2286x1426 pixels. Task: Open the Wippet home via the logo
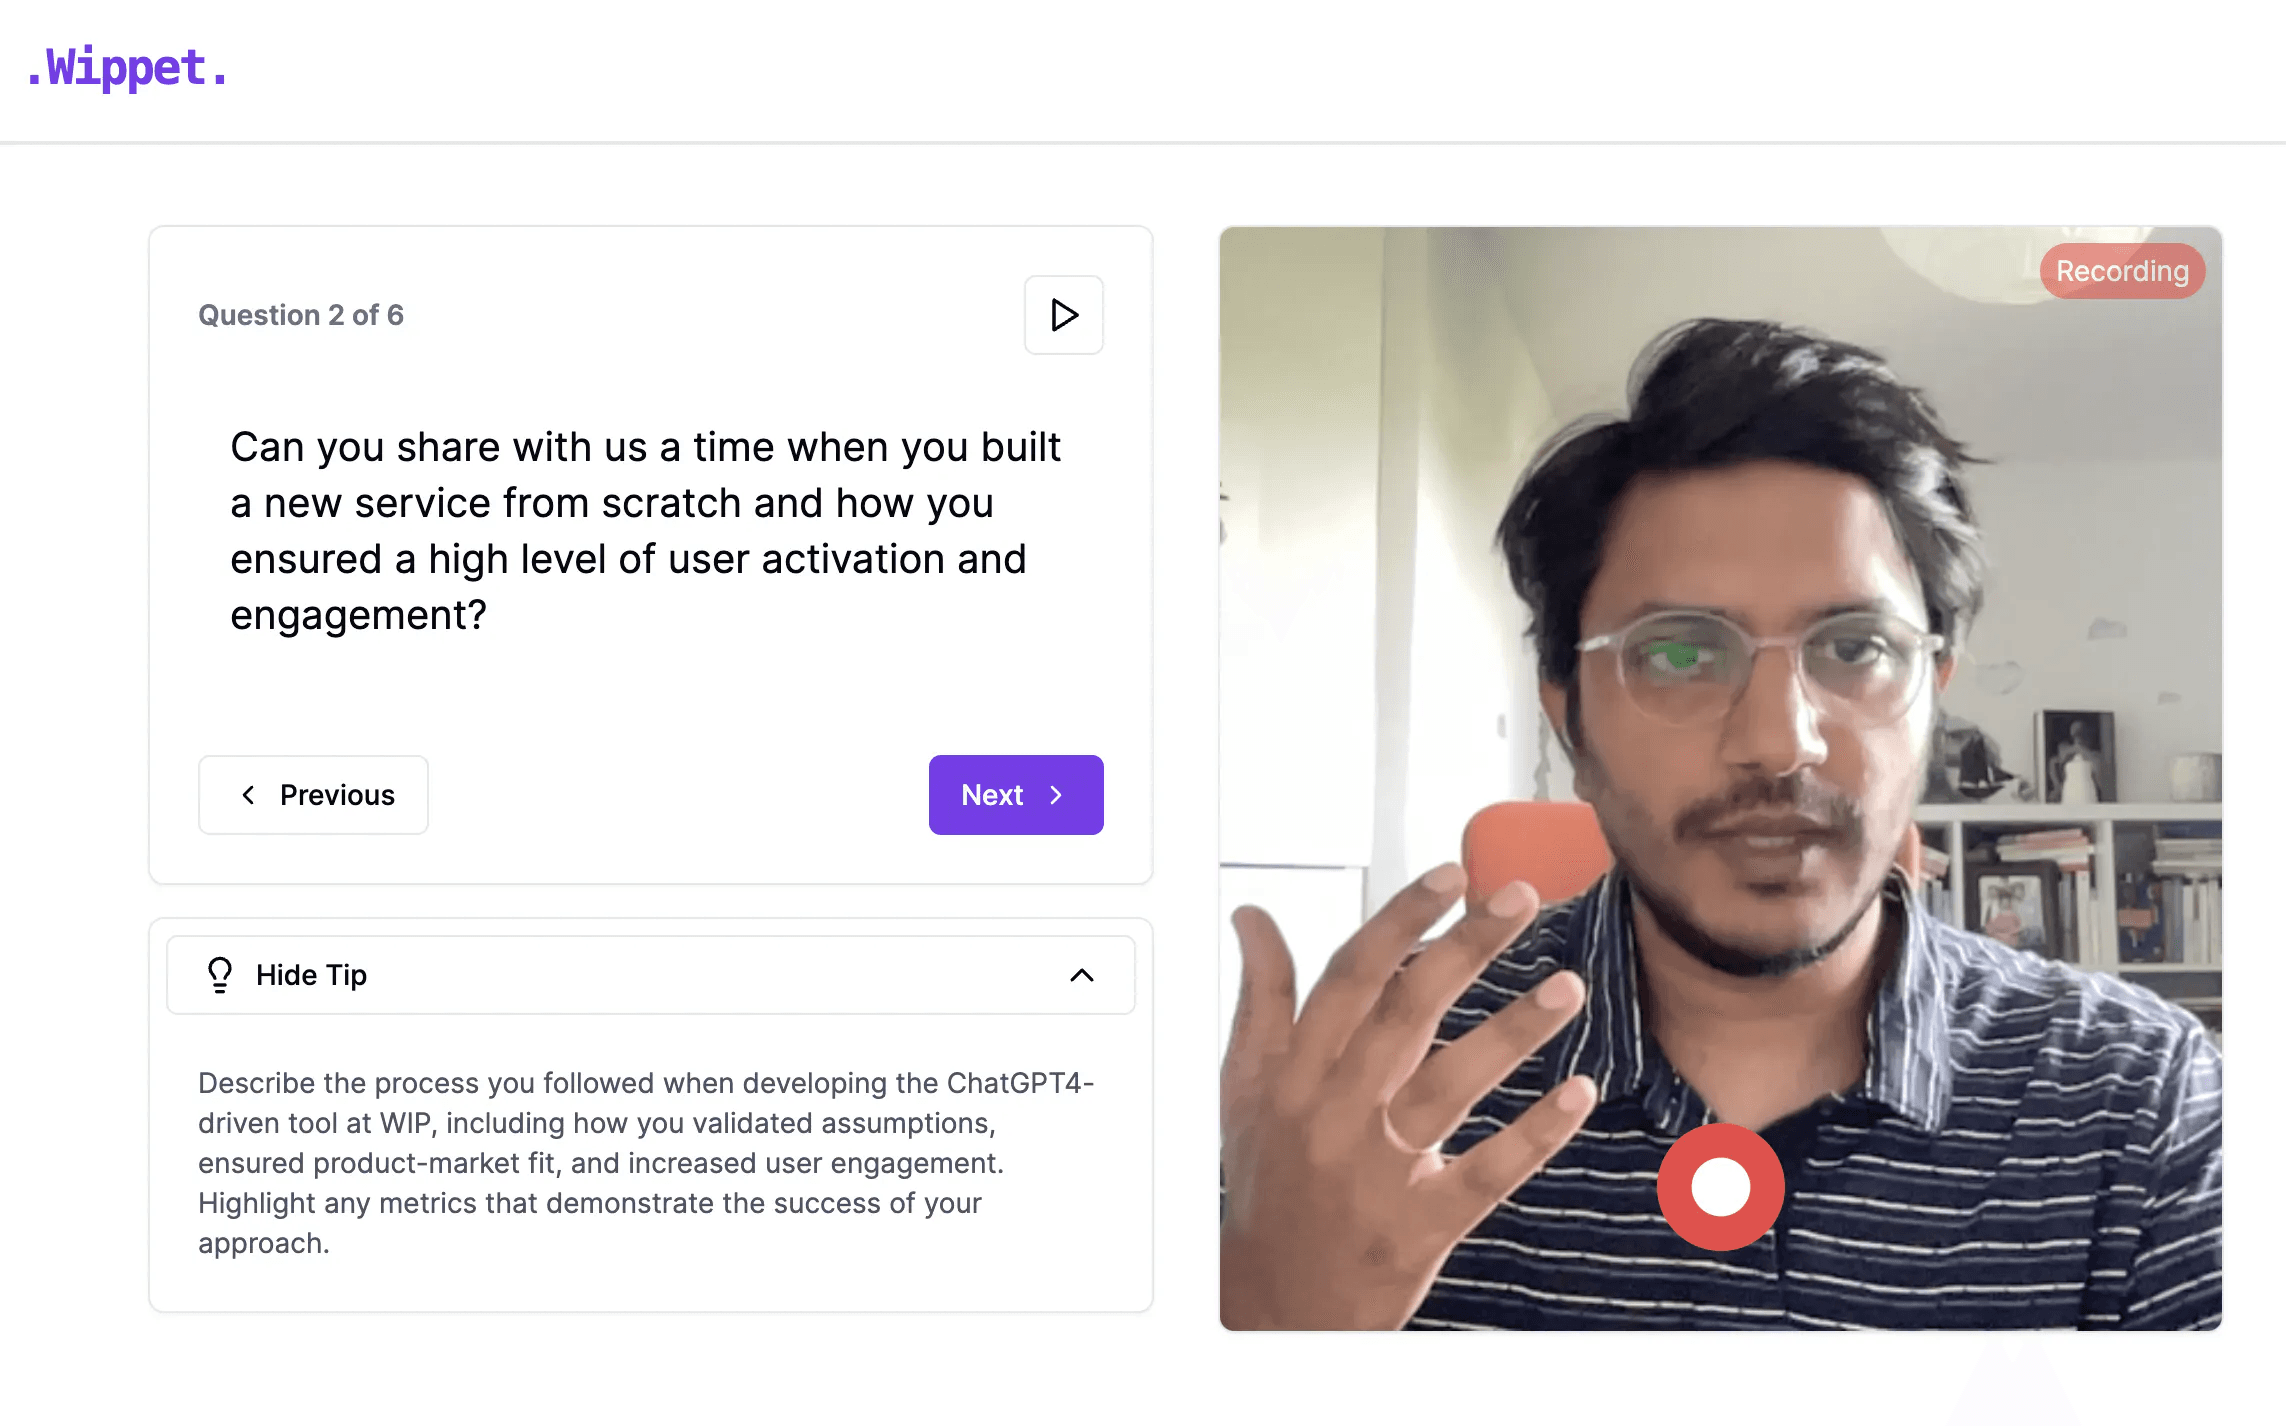coord(126,66)
